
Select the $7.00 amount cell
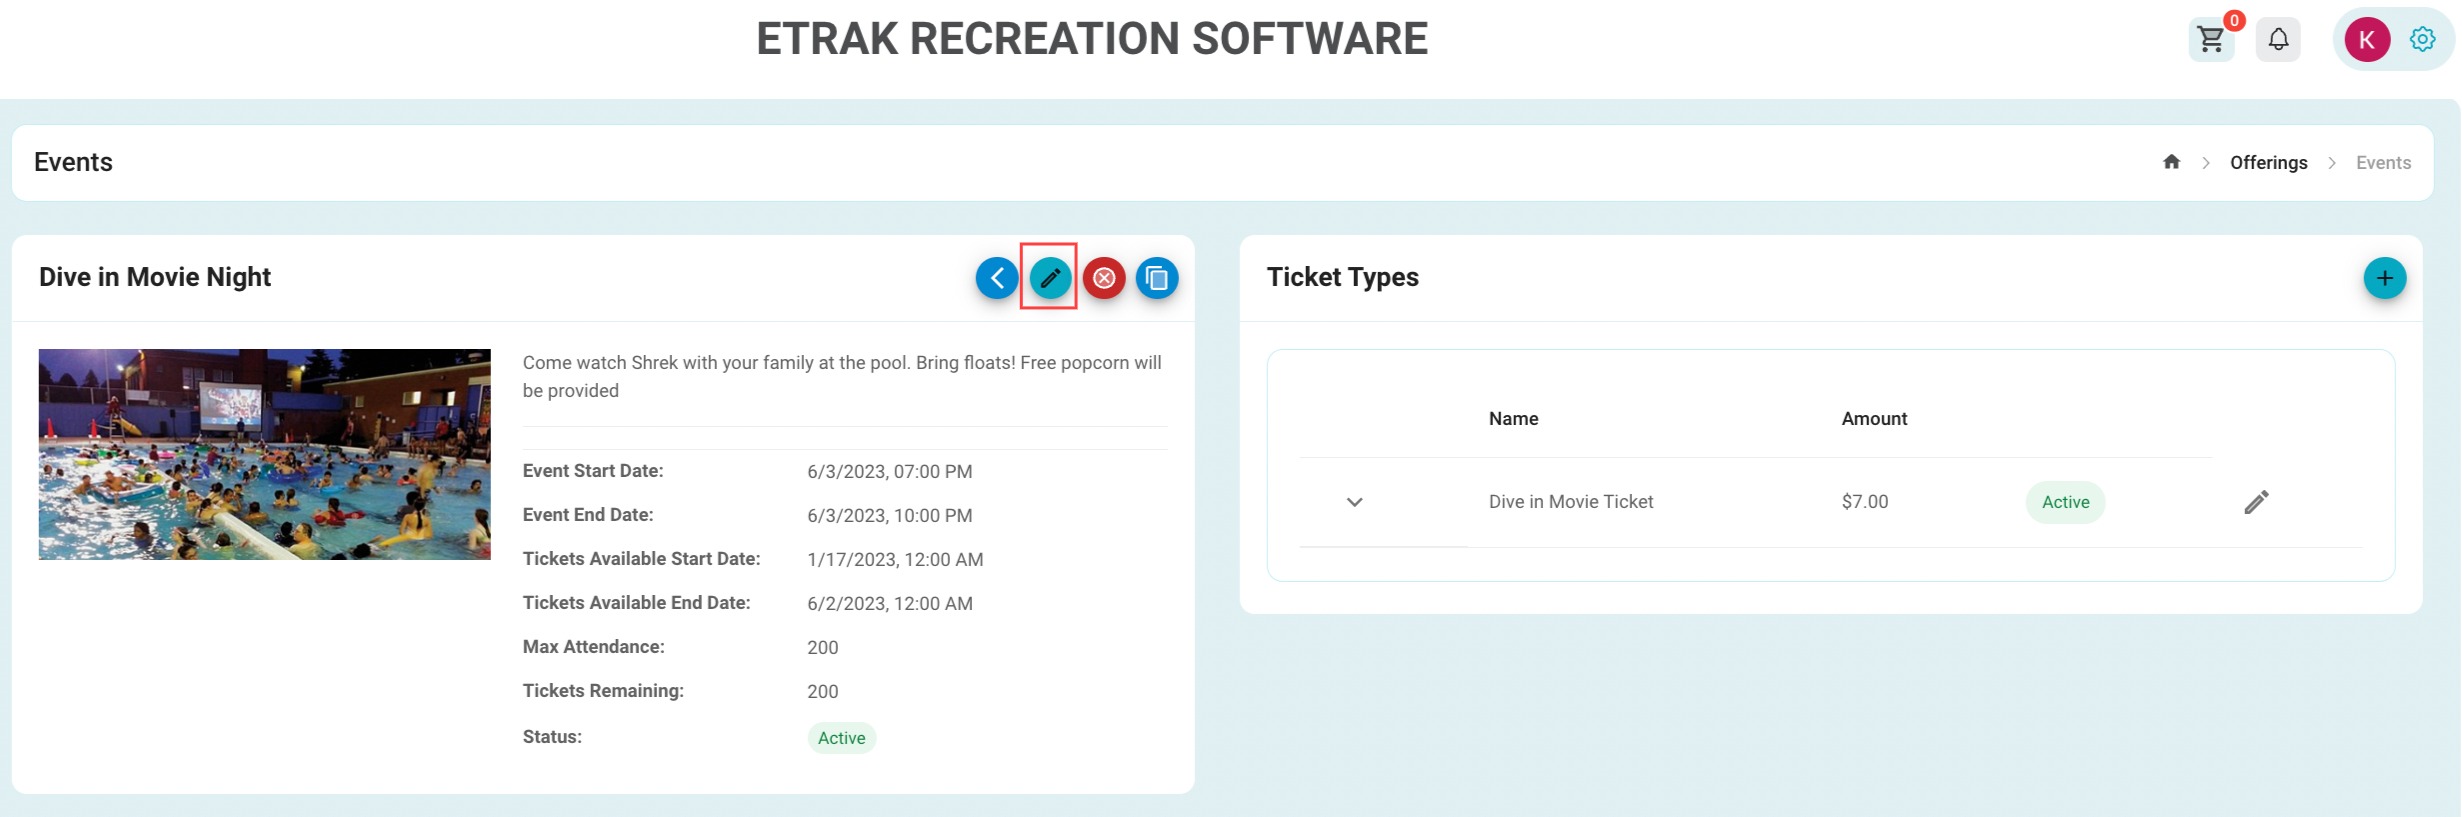tap(1865, 502)
